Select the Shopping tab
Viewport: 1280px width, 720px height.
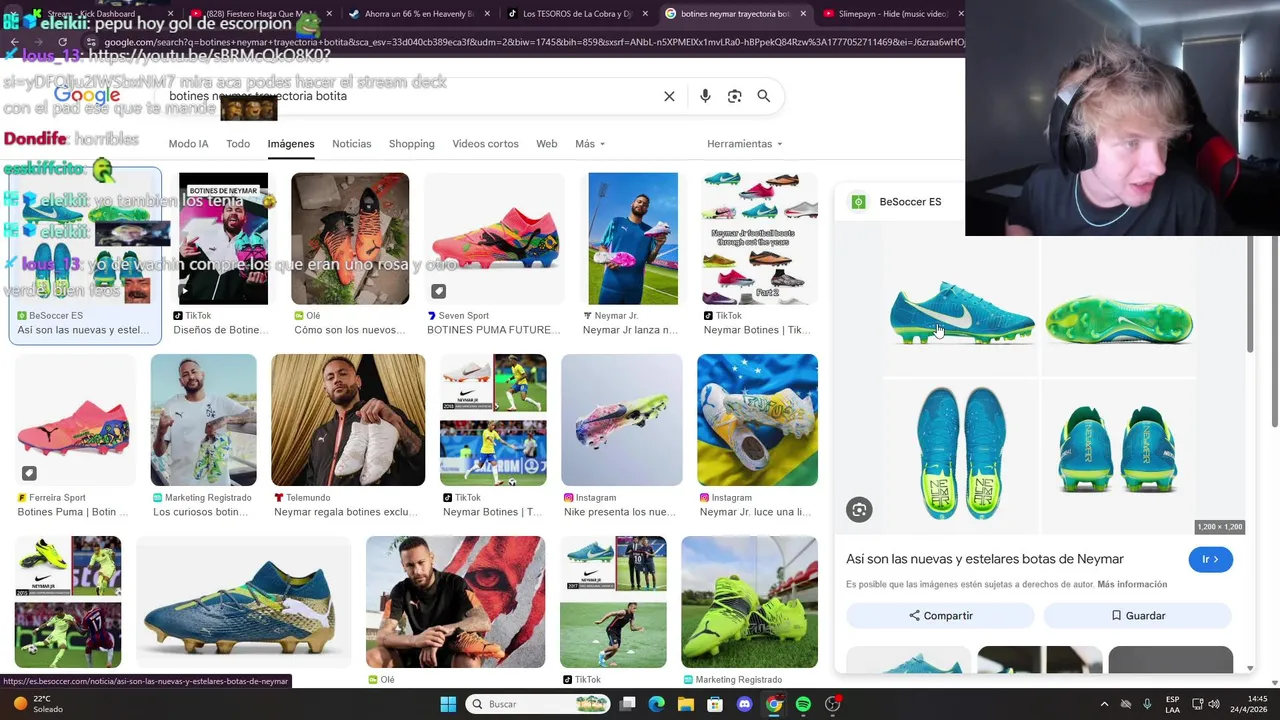[x=411, y=144]
